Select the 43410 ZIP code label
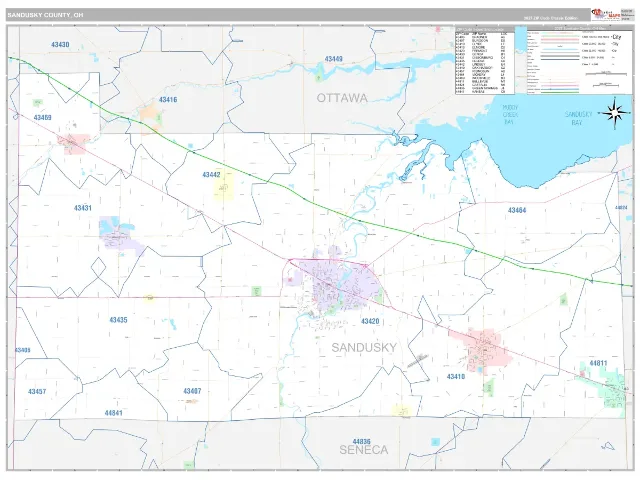 456,377
